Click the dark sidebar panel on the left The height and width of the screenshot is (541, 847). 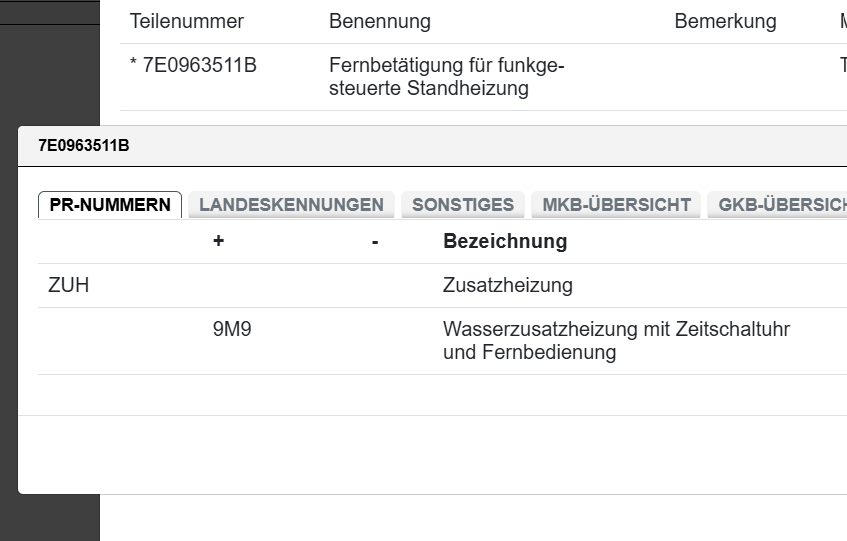click(50, 80)
